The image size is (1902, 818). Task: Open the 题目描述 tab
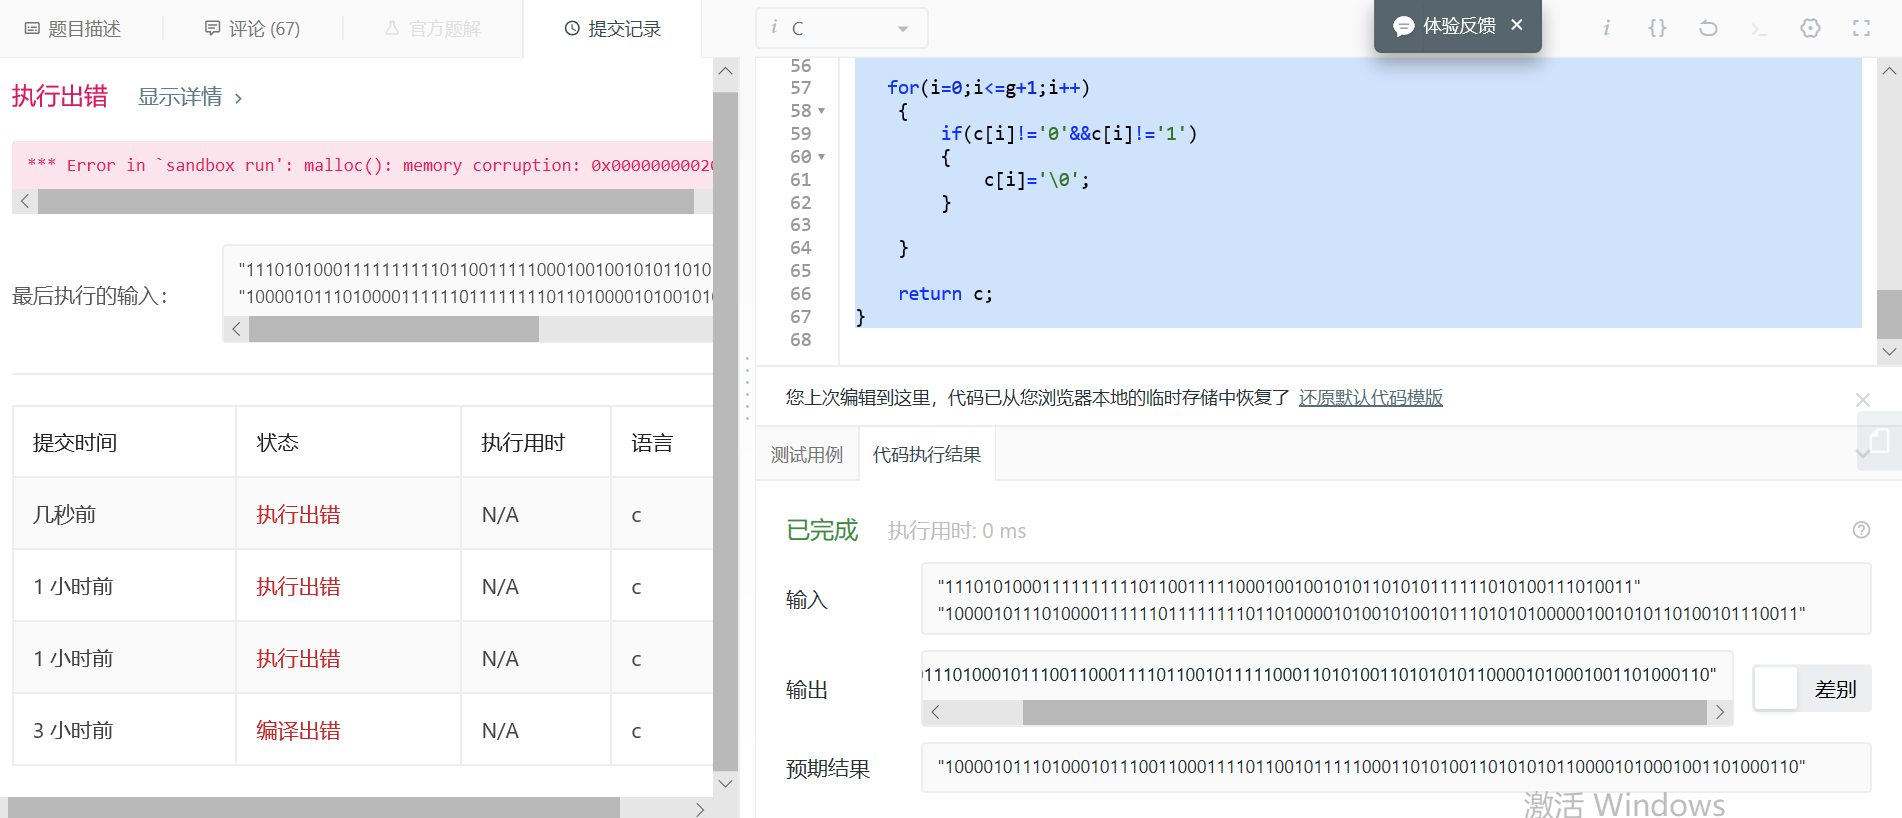point(73,29)
